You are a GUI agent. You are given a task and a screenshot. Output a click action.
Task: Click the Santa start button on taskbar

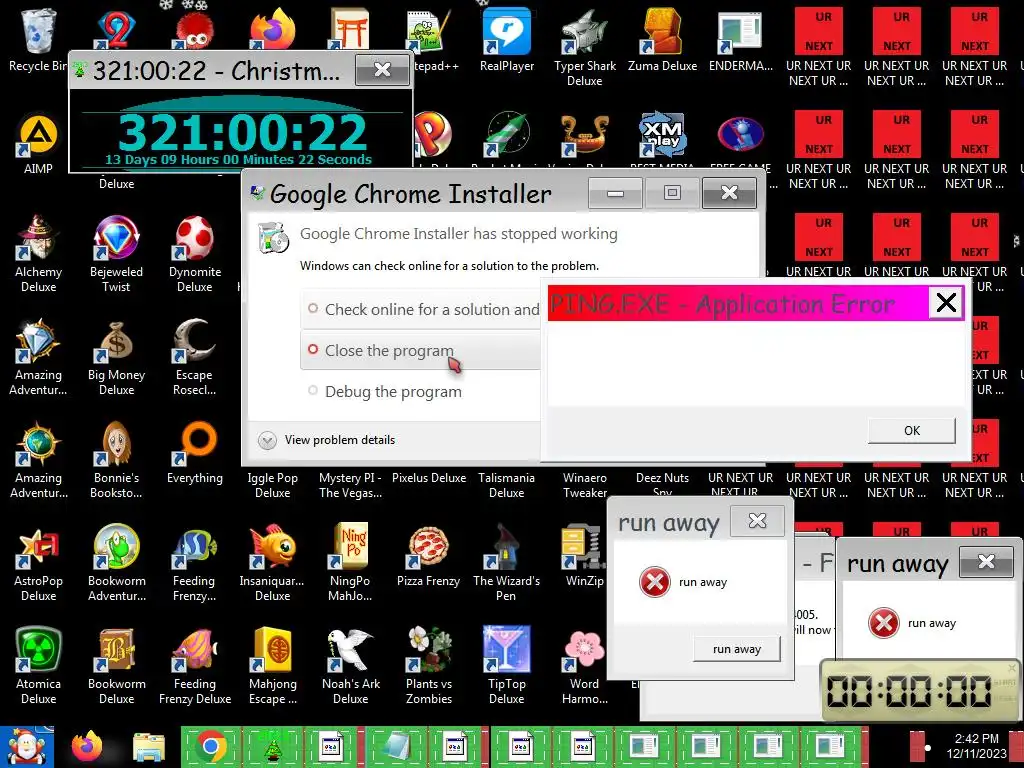coord(27,746)
